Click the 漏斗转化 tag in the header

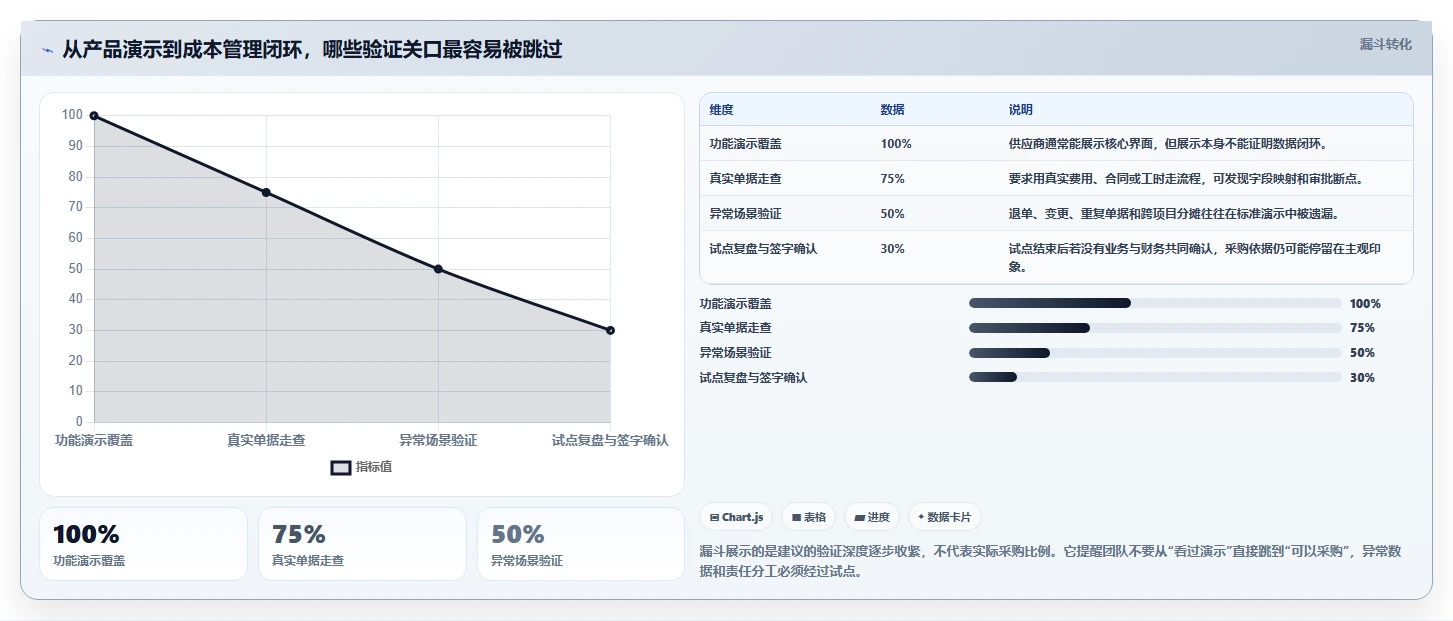[x=1386, y=44]
